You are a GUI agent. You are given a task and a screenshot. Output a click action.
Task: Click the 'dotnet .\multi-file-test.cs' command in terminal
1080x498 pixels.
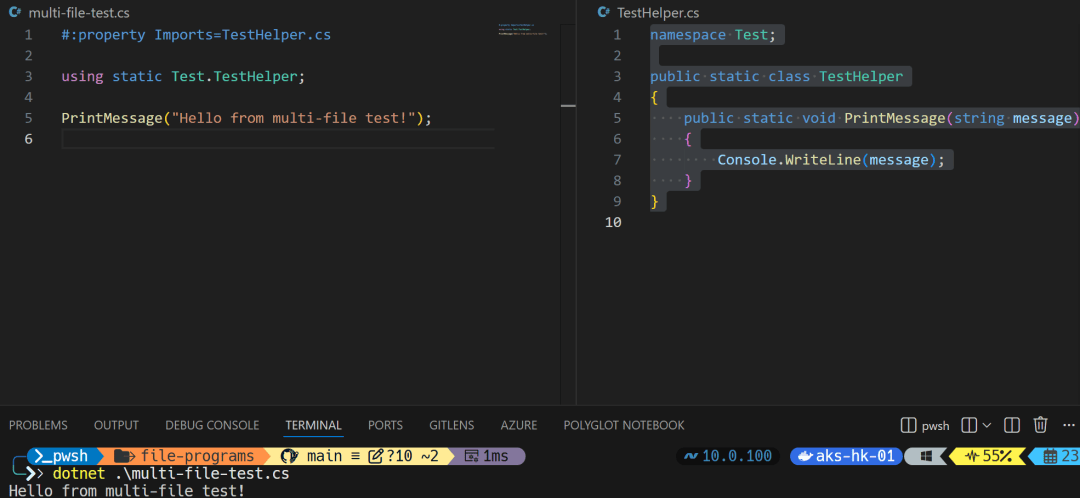pyautogui.click(x=171, y=474)
